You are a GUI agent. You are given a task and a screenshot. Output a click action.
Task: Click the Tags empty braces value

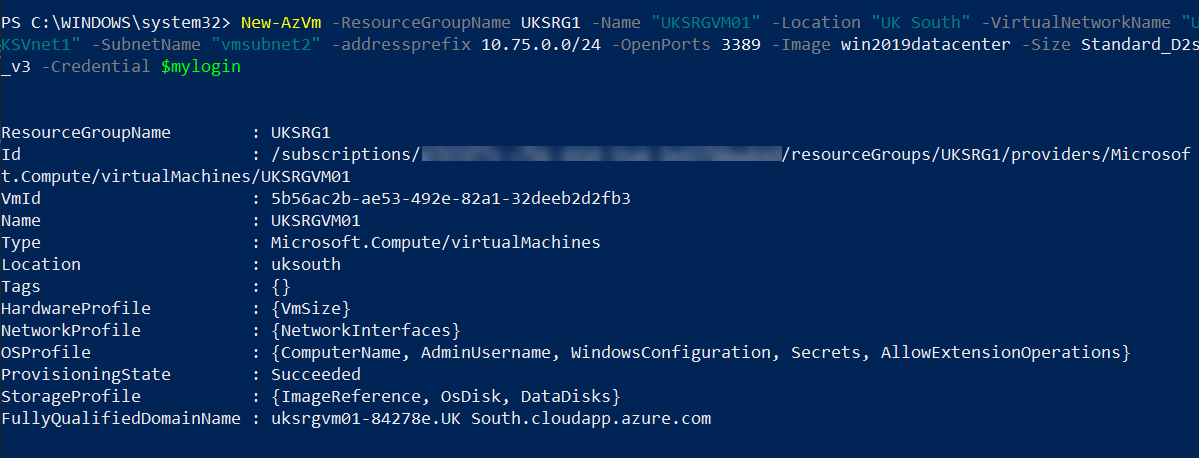pos(281,287)
